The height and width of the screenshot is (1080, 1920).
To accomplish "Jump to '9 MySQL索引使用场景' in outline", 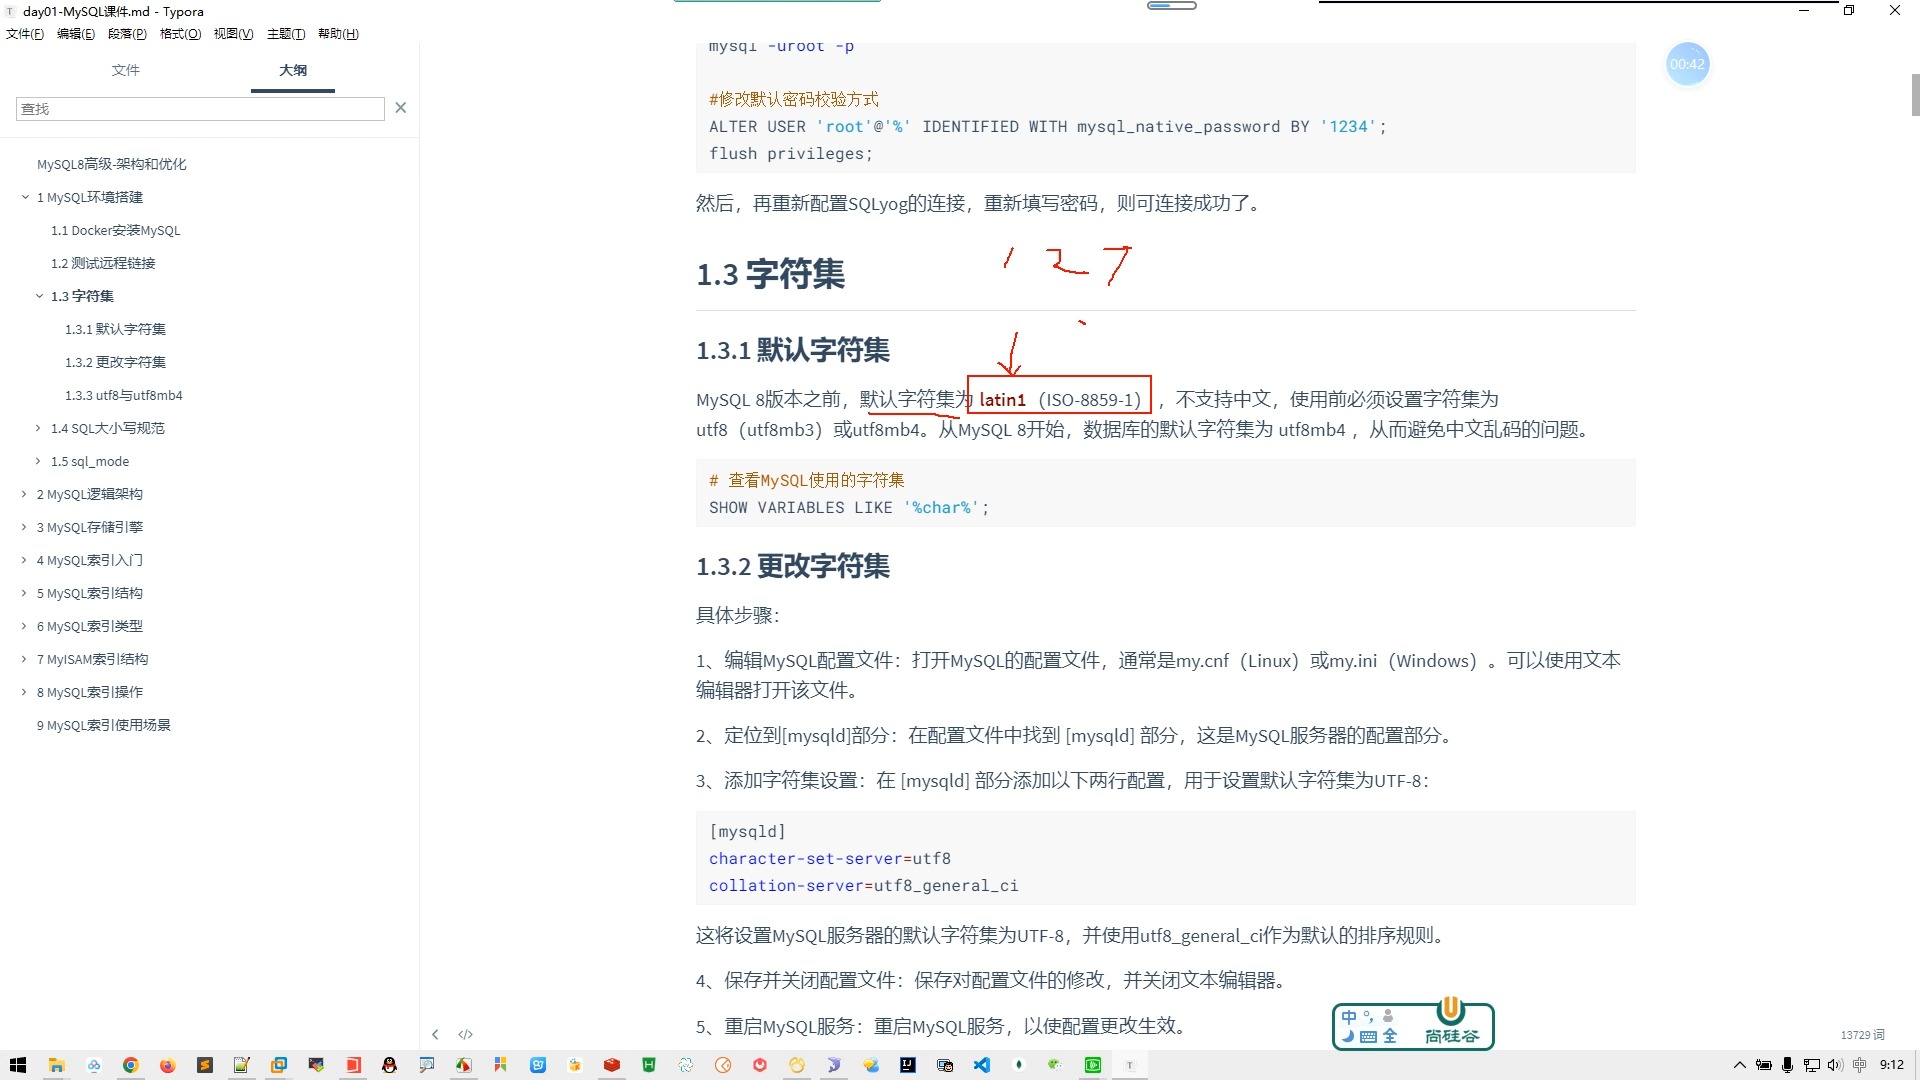I will tap(104, 725).
